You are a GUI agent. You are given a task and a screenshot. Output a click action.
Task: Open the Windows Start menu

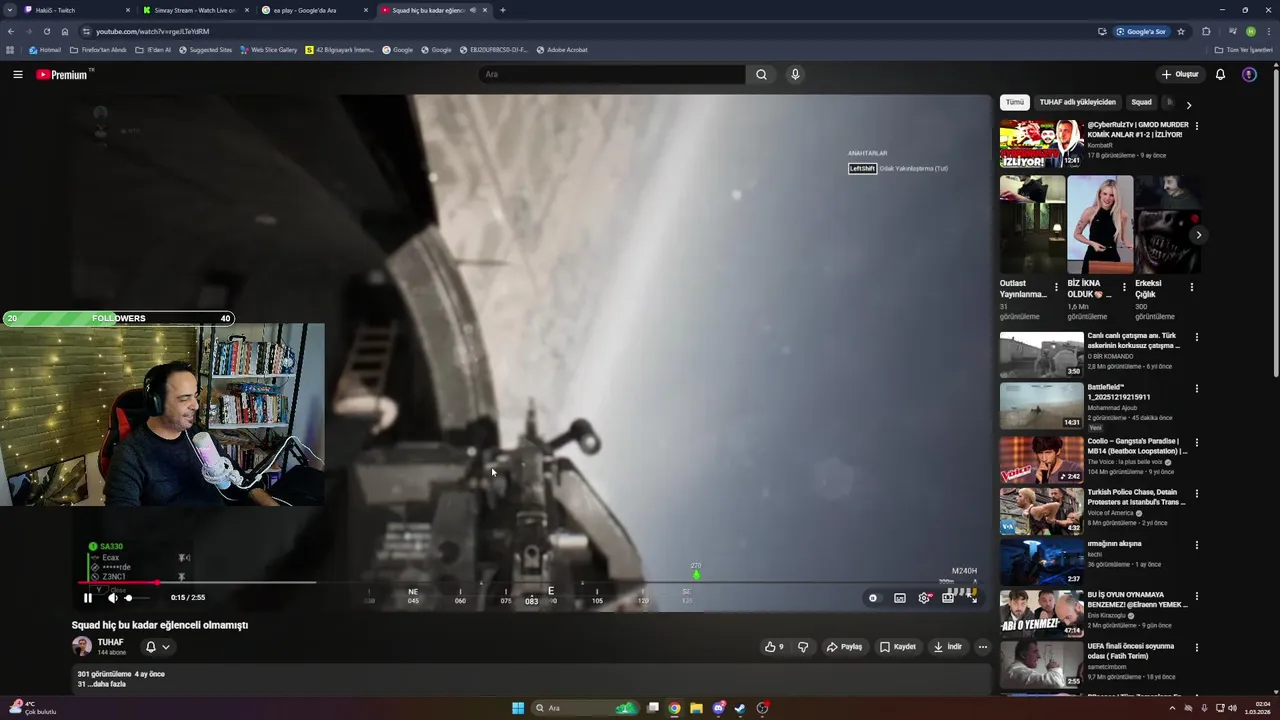pos(518,708)
